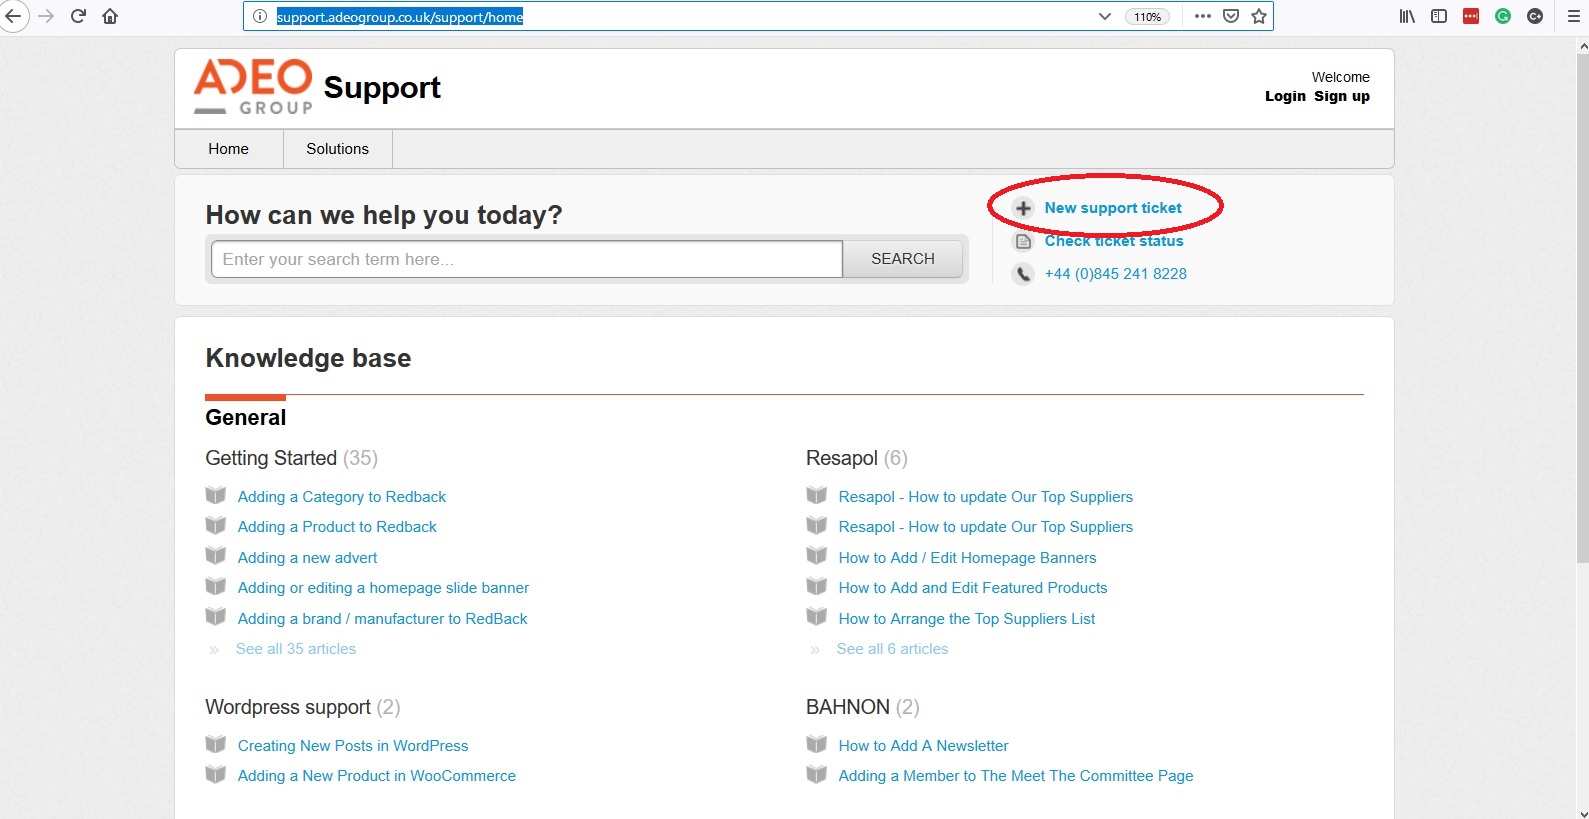
Task: Open article Adding a new advert
Action: pos(308,558)
